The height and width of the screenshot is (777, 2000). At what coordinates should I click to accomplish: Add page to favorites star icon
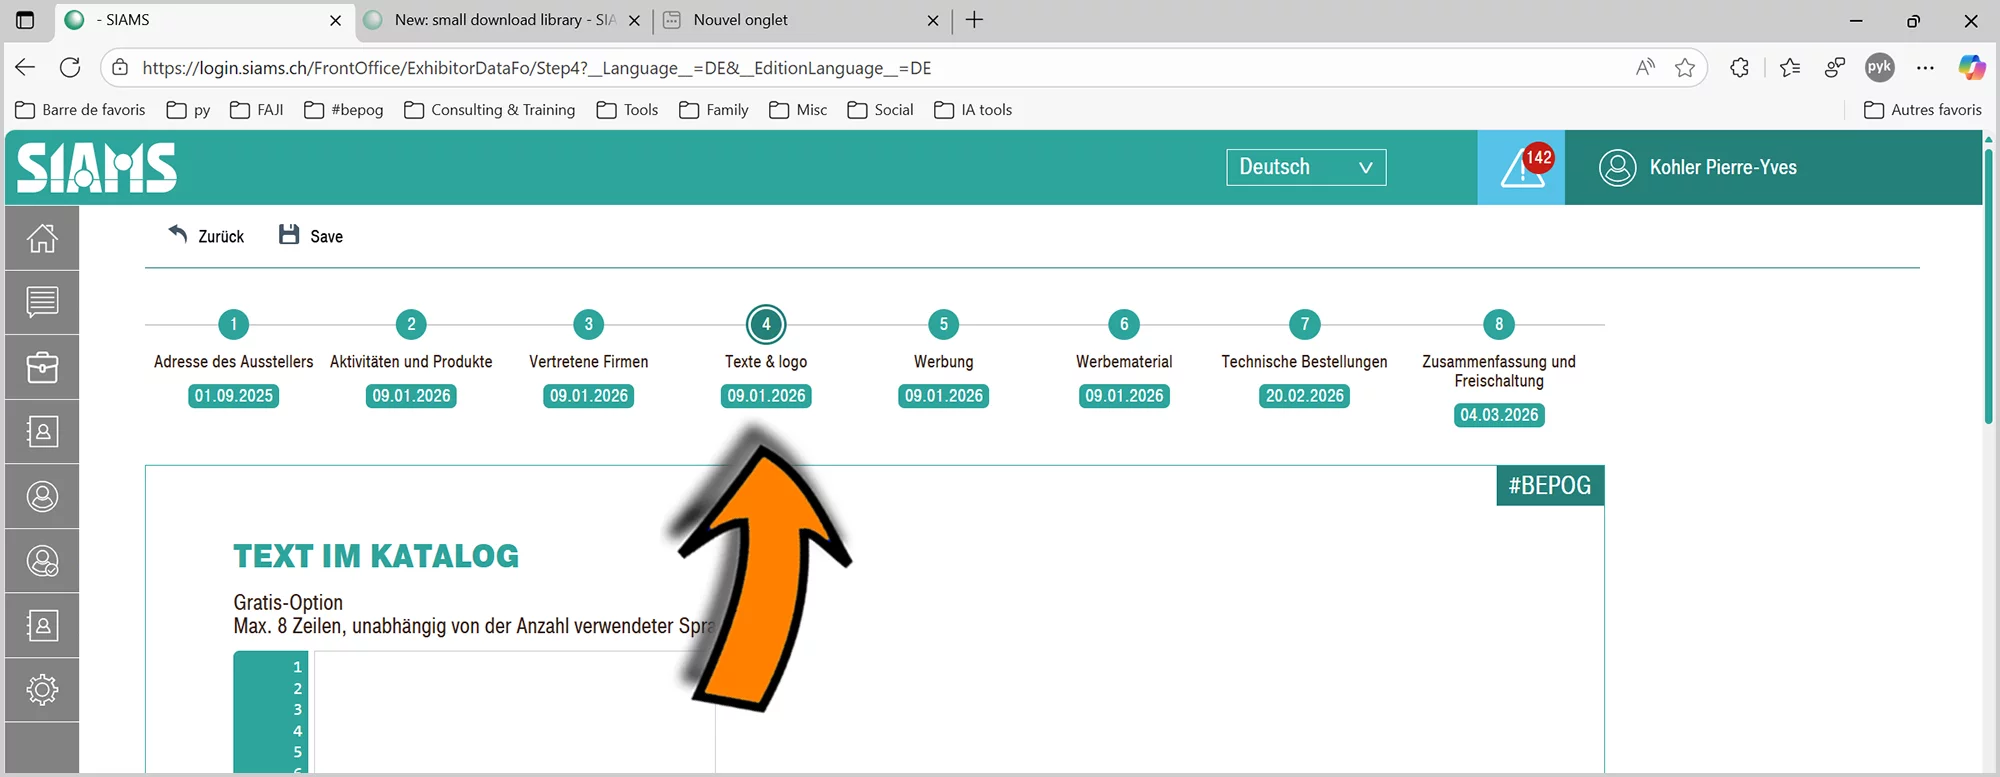(1685, 68)
